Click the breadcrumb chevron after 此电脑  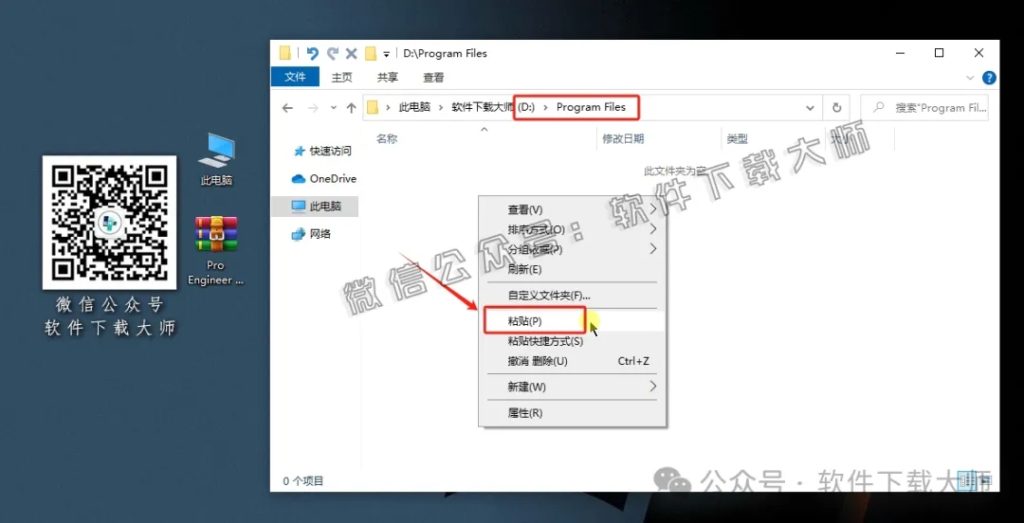(441, 108)
